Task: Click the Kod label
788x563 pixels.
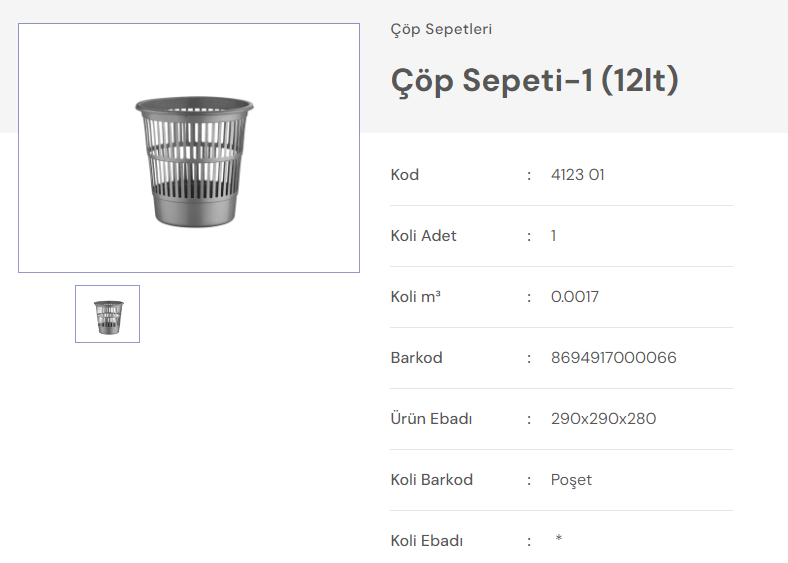Action: tap(405, 175)
